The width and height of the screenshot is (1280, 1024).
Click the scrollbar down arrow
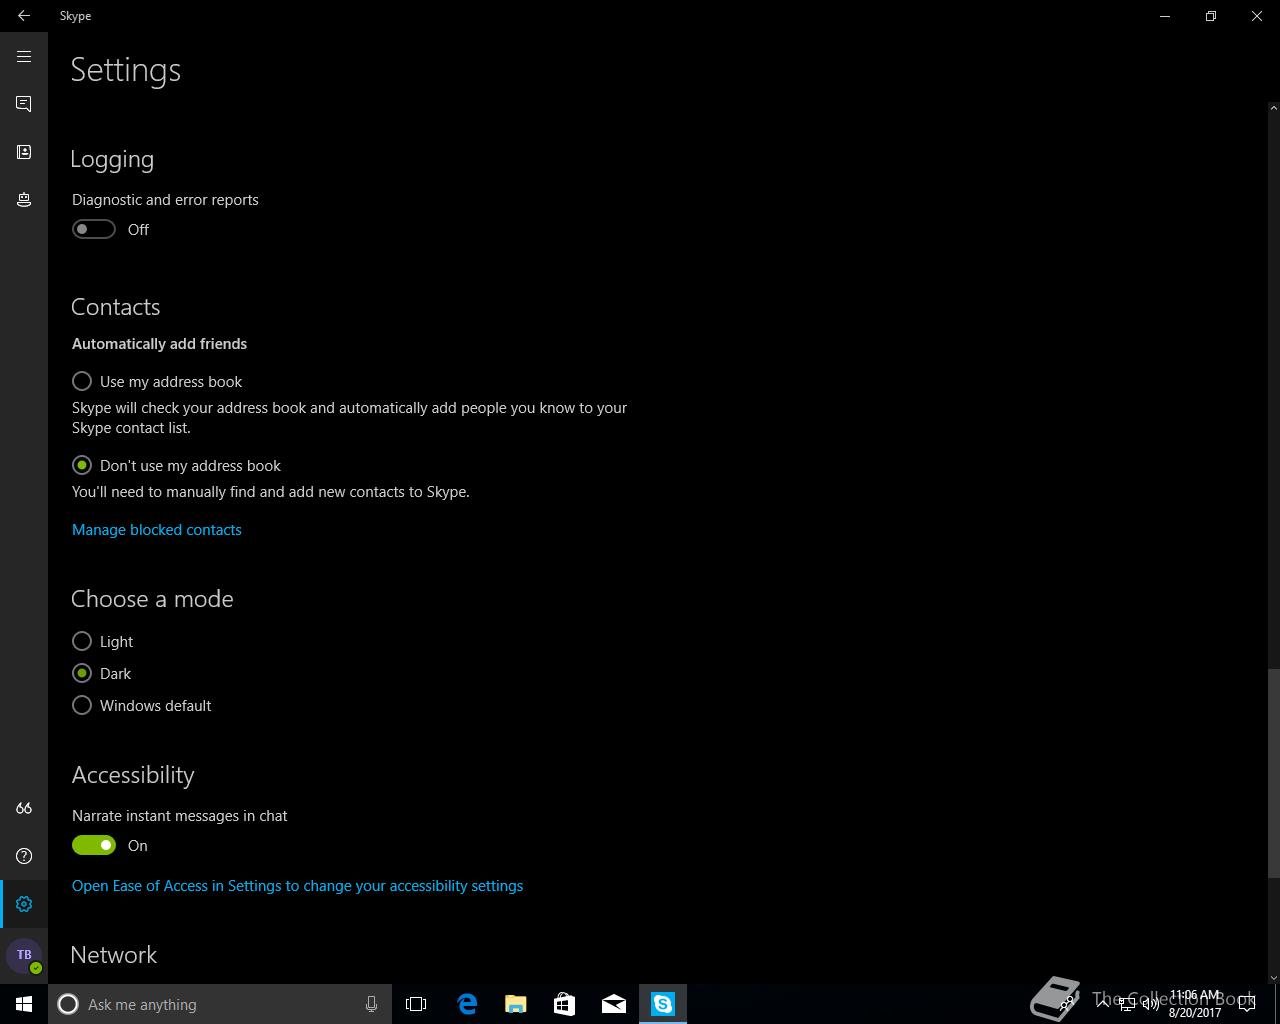[x=1273, y=977]
